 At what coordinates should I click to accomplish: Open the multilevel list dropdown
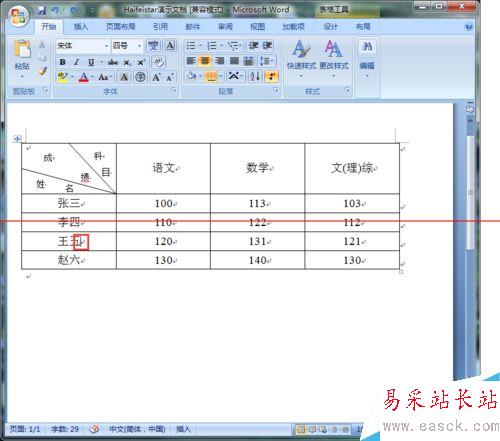(x=235, y=46)
